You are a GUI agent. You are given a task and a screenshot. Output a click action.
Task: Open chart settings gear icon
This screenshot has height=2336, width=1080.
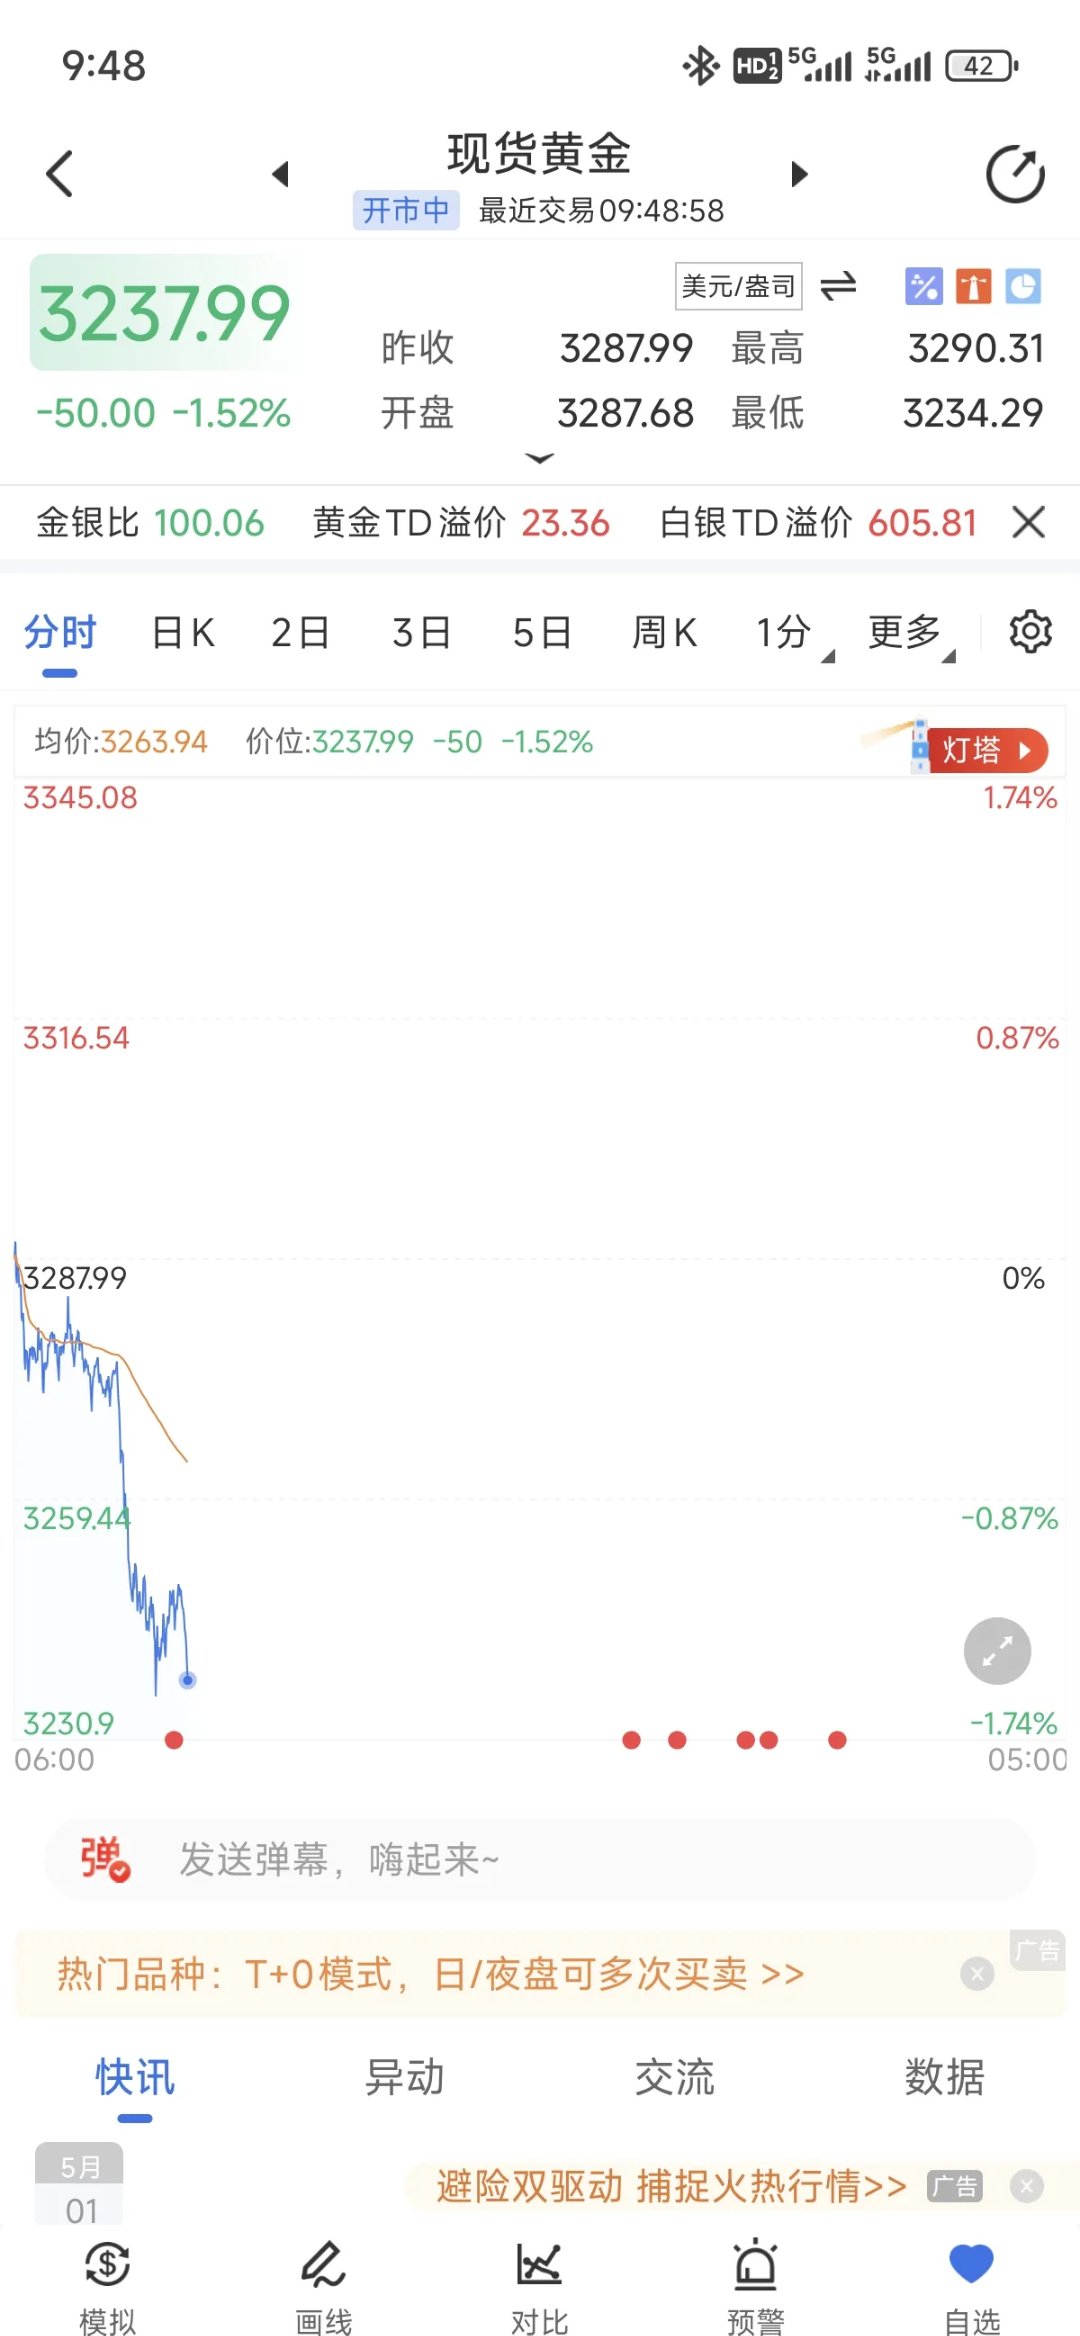(1030, 632)
